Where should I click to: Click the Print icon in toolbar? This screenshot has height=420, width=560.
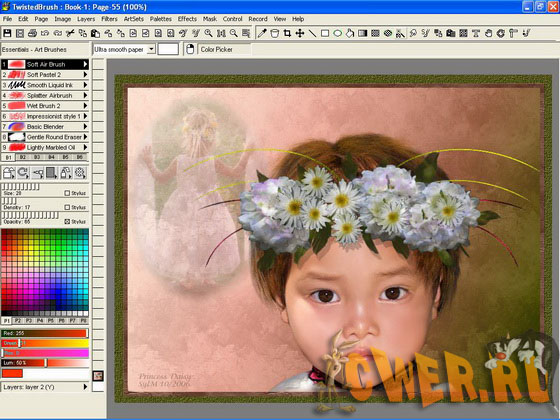tap(32, 34)
